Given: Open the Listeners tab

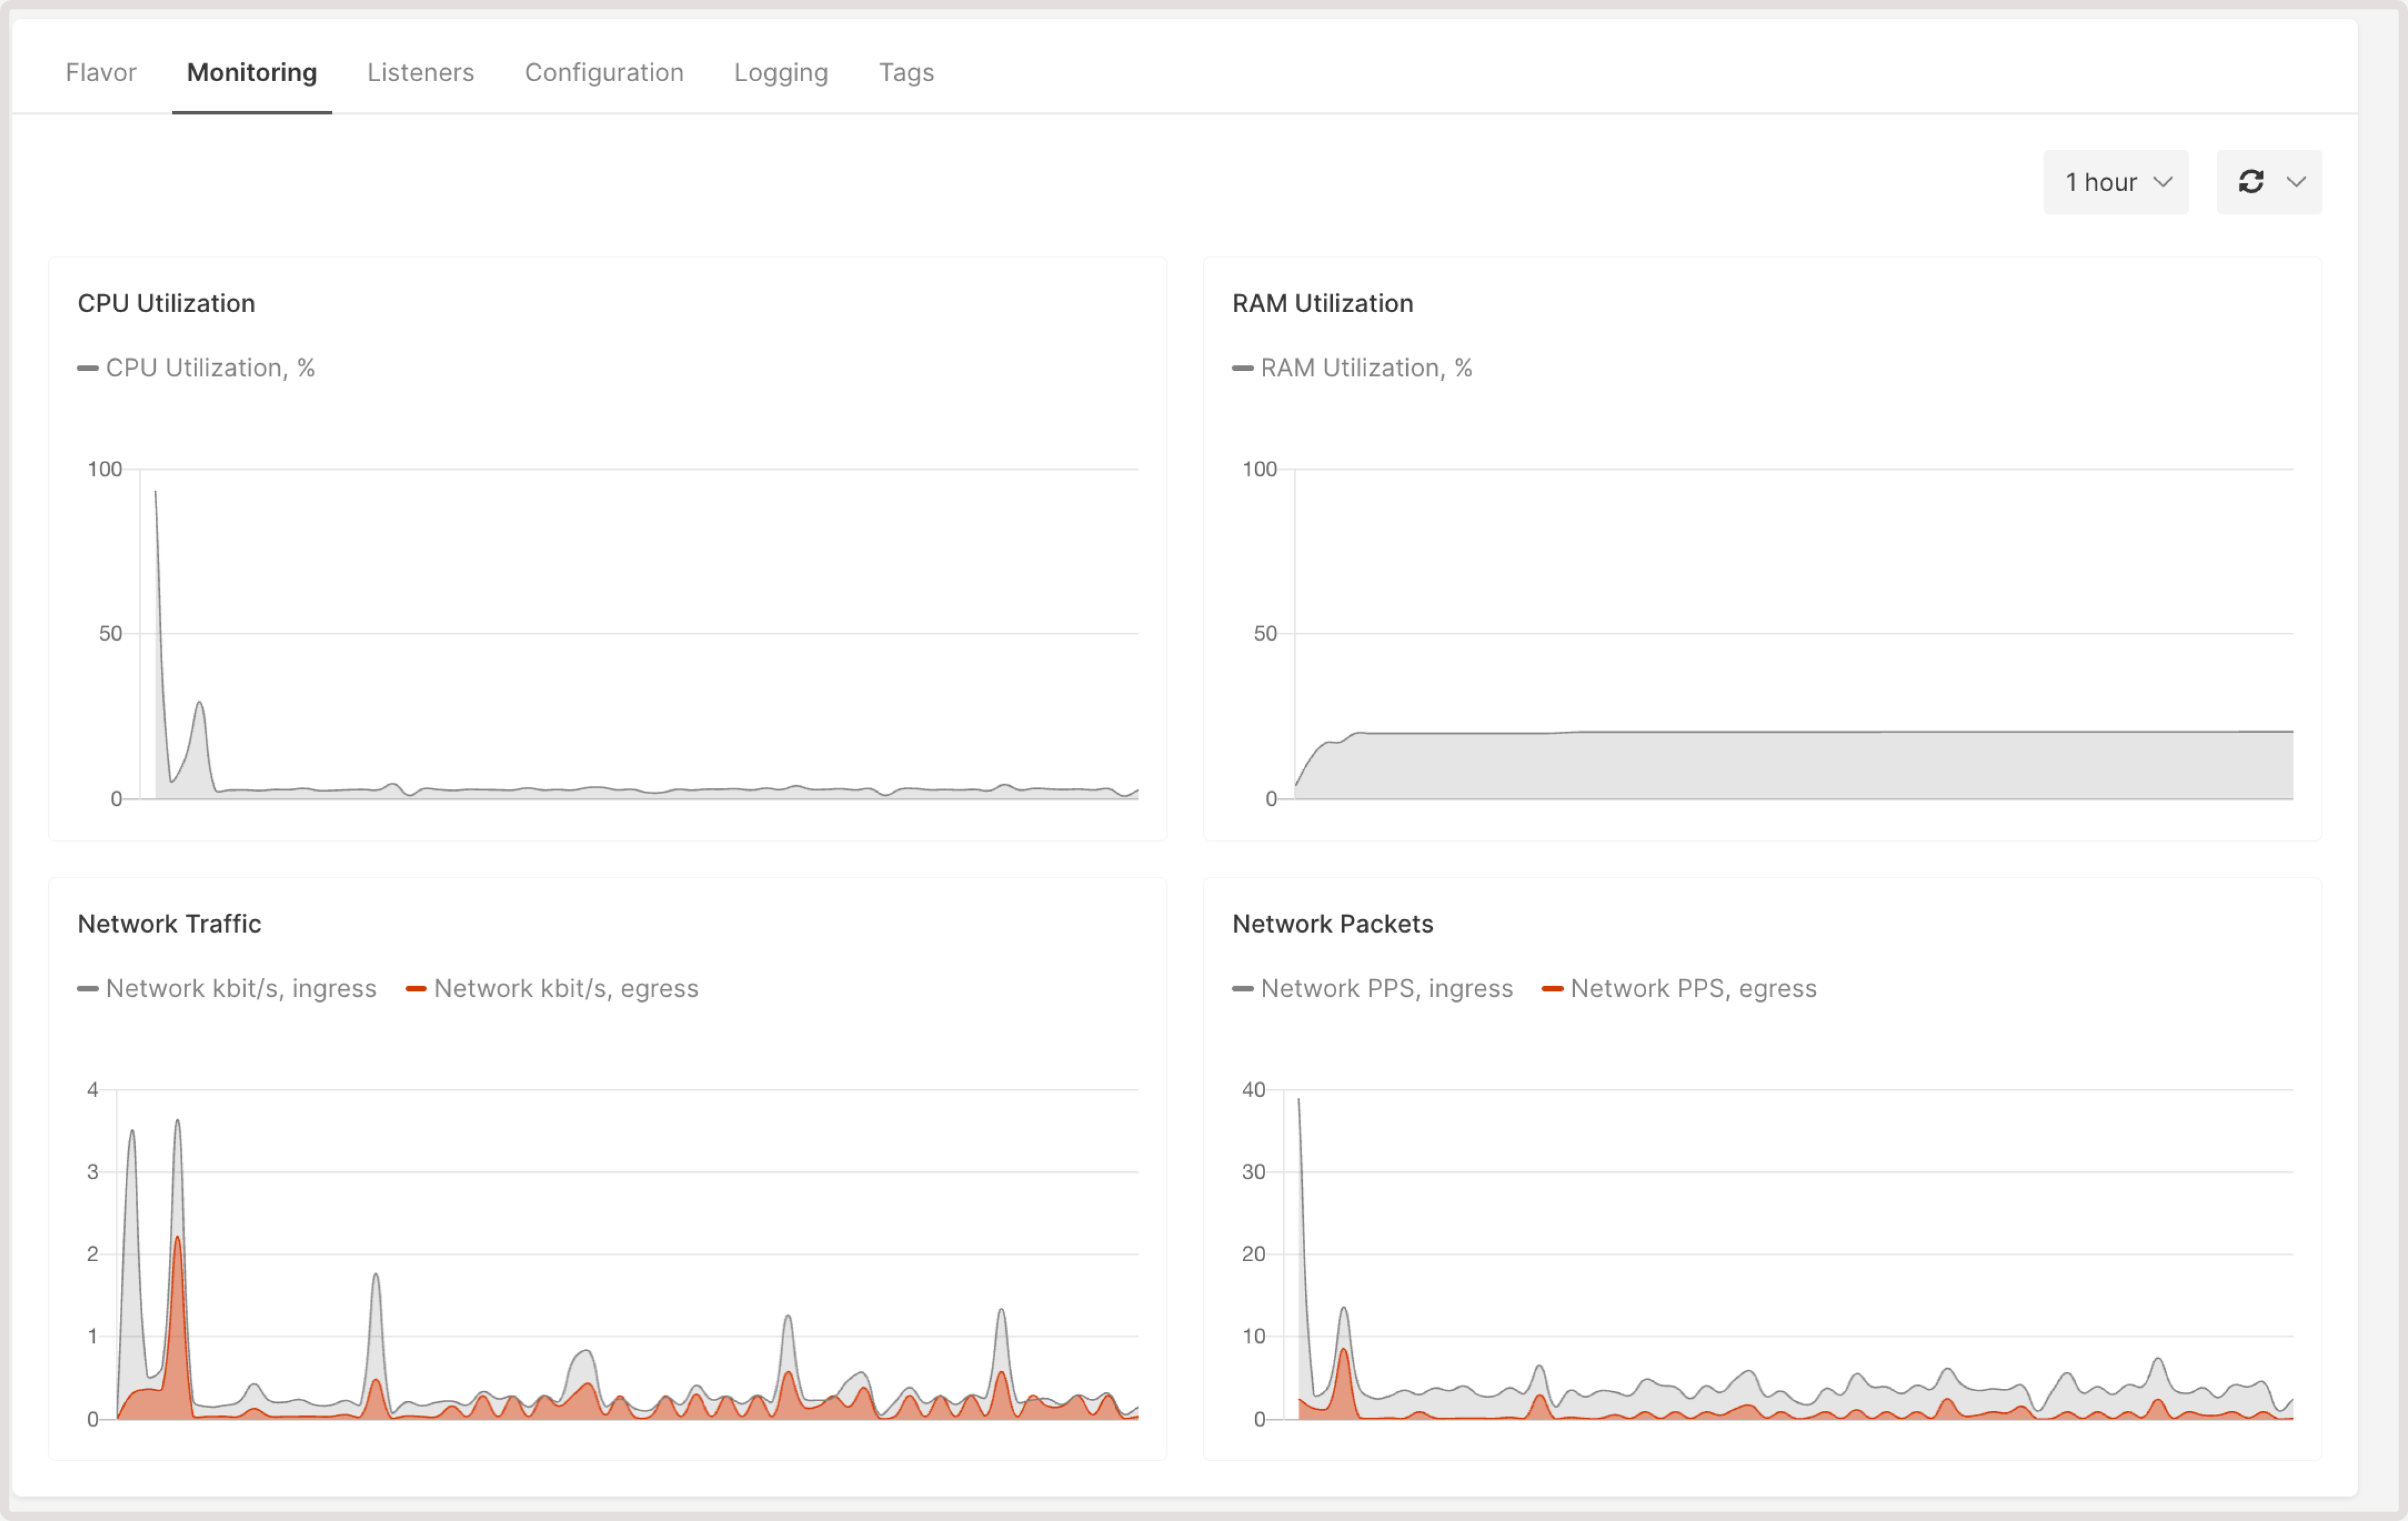Looking at the screenshot, I should click(420, 72).
